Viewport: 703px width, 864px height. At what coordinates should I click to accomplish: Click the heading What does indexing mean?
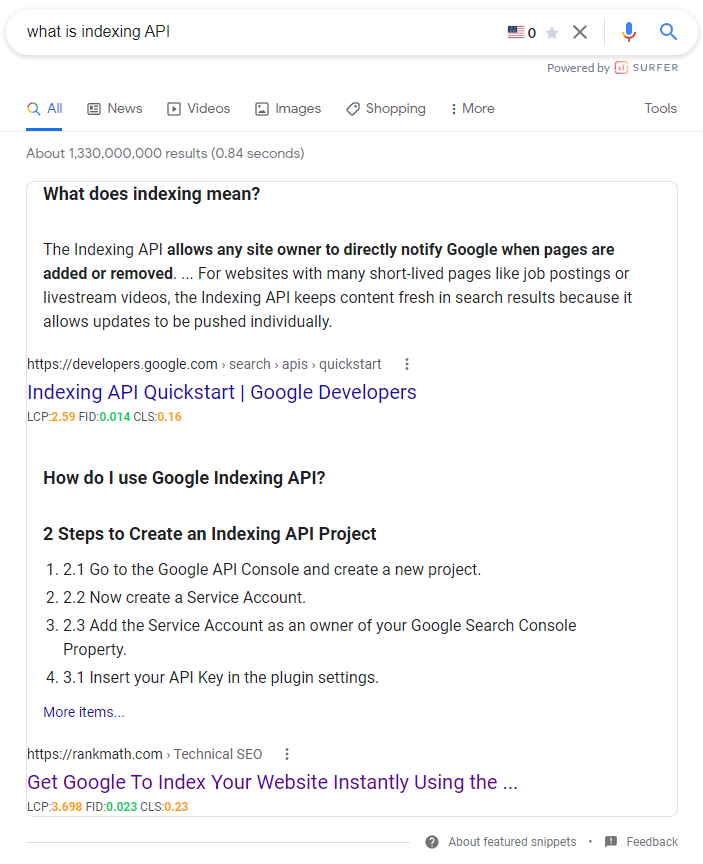[x=152, y=194]
